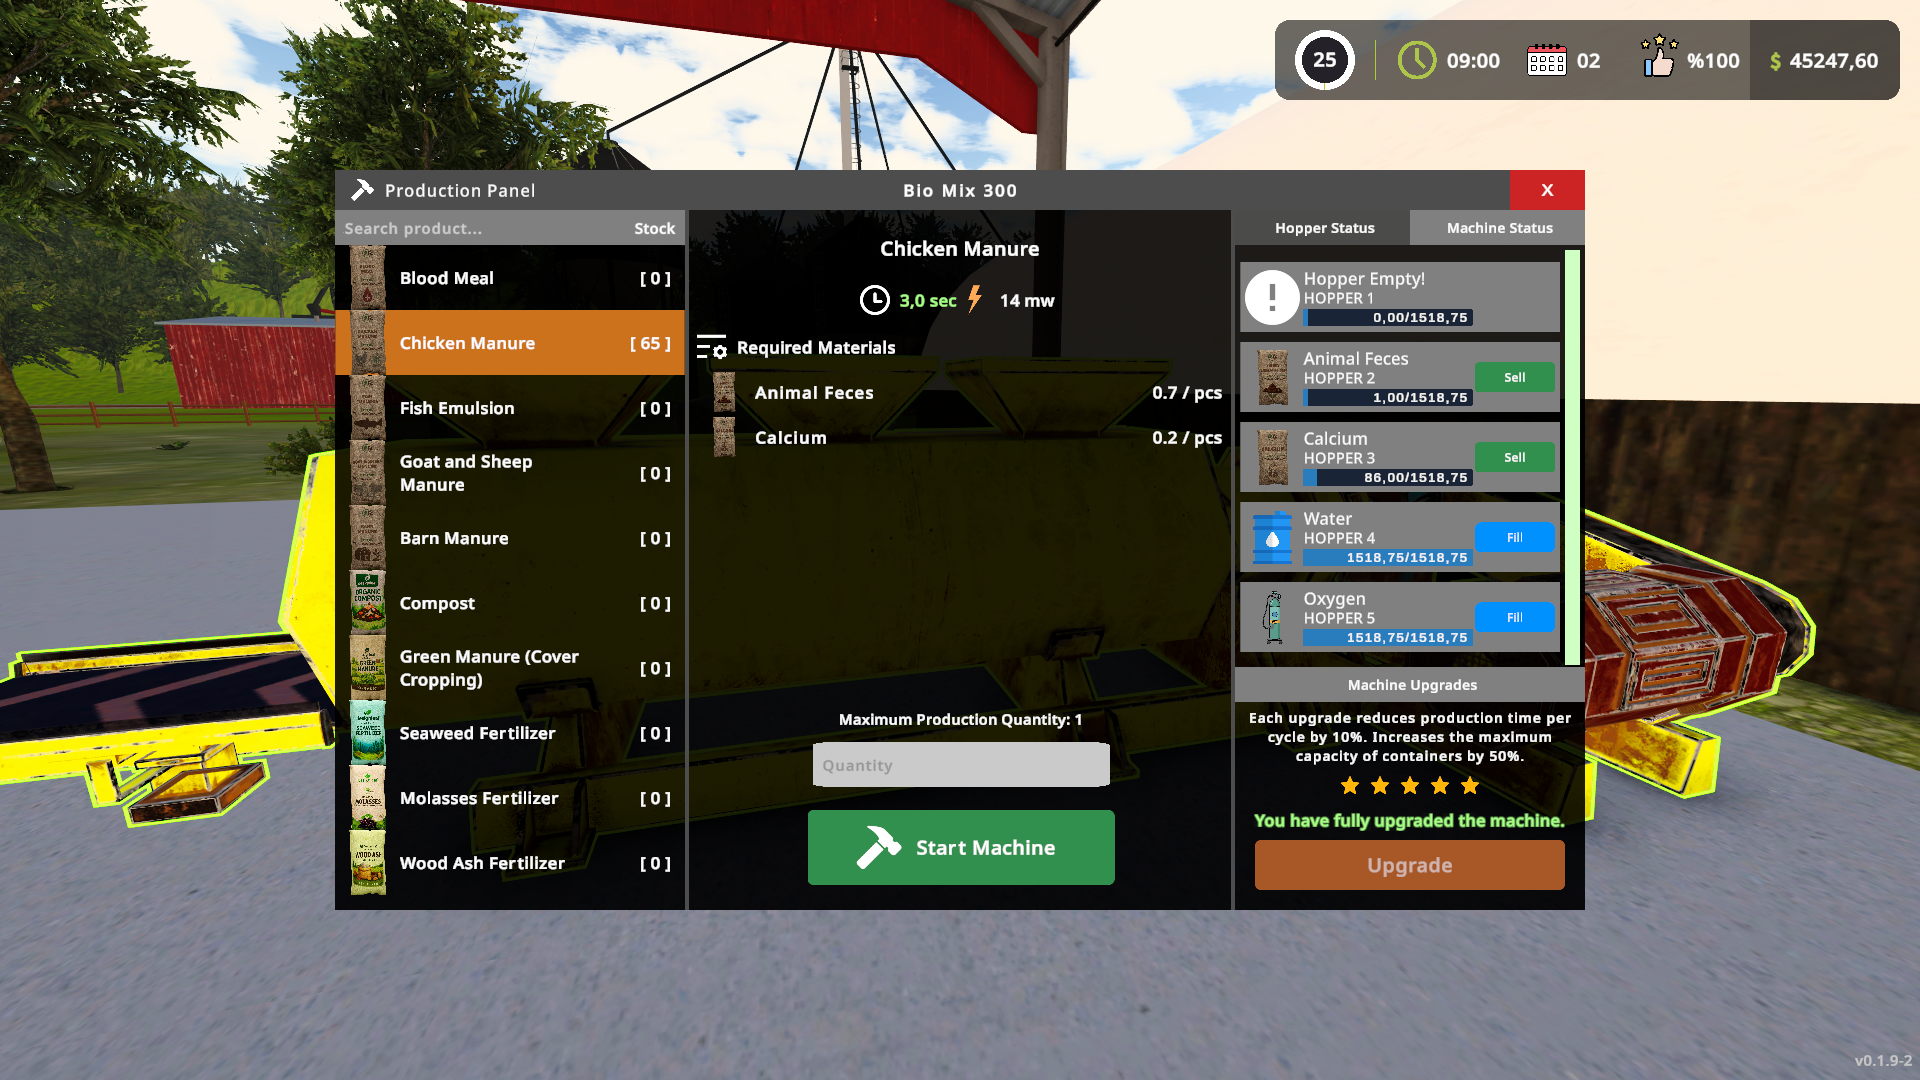This screenshot has width=1920, height=1080.
Task: Fill the Water hopper
Action: (1514, 537)
